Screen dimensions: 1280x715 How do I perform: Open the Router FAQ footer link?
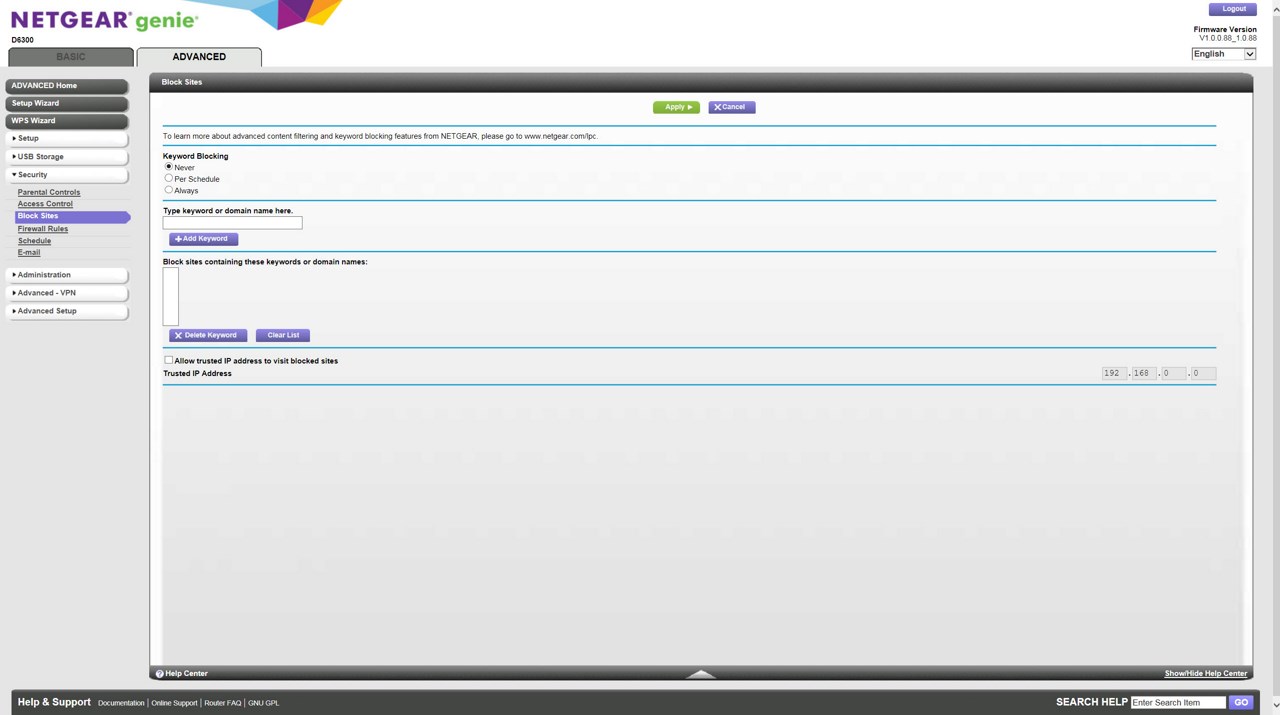223,703
